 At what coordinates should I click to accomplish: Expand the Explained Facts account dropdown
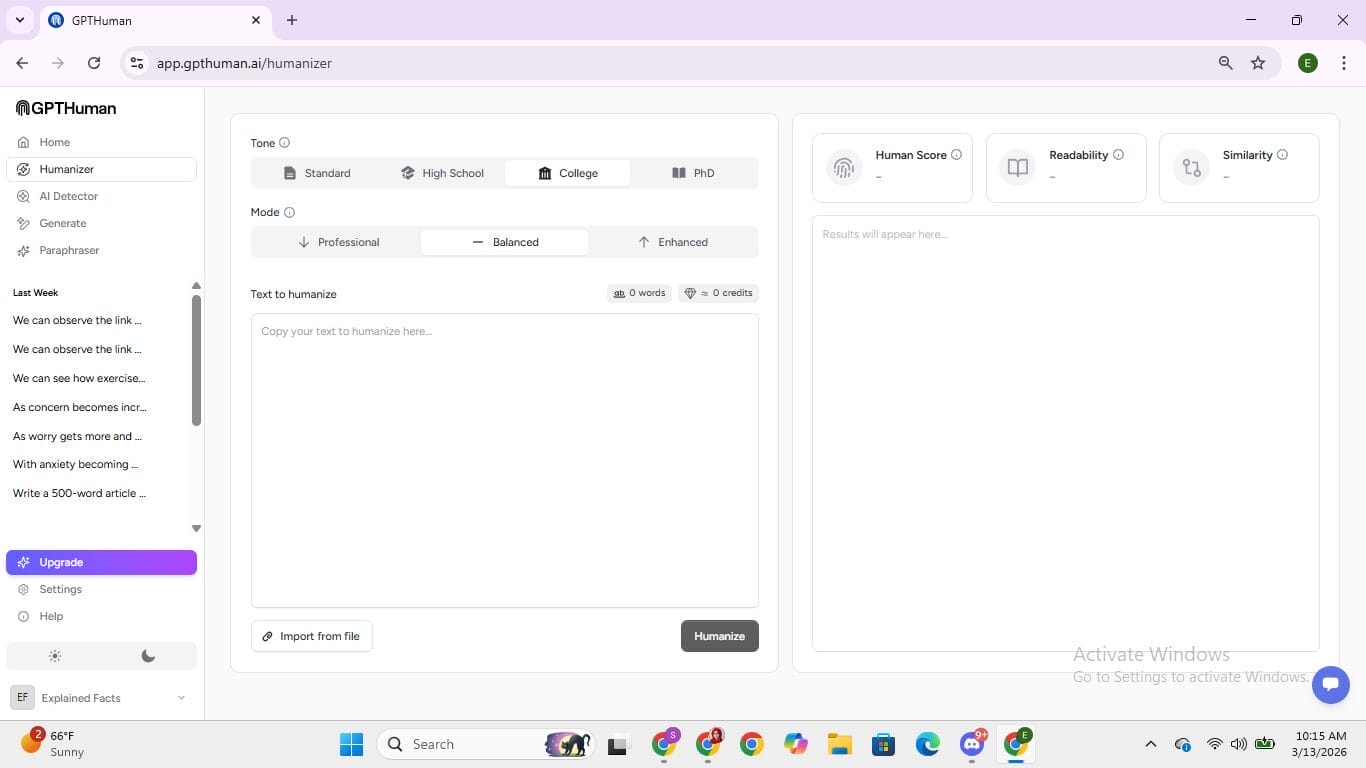coord(101,698)
